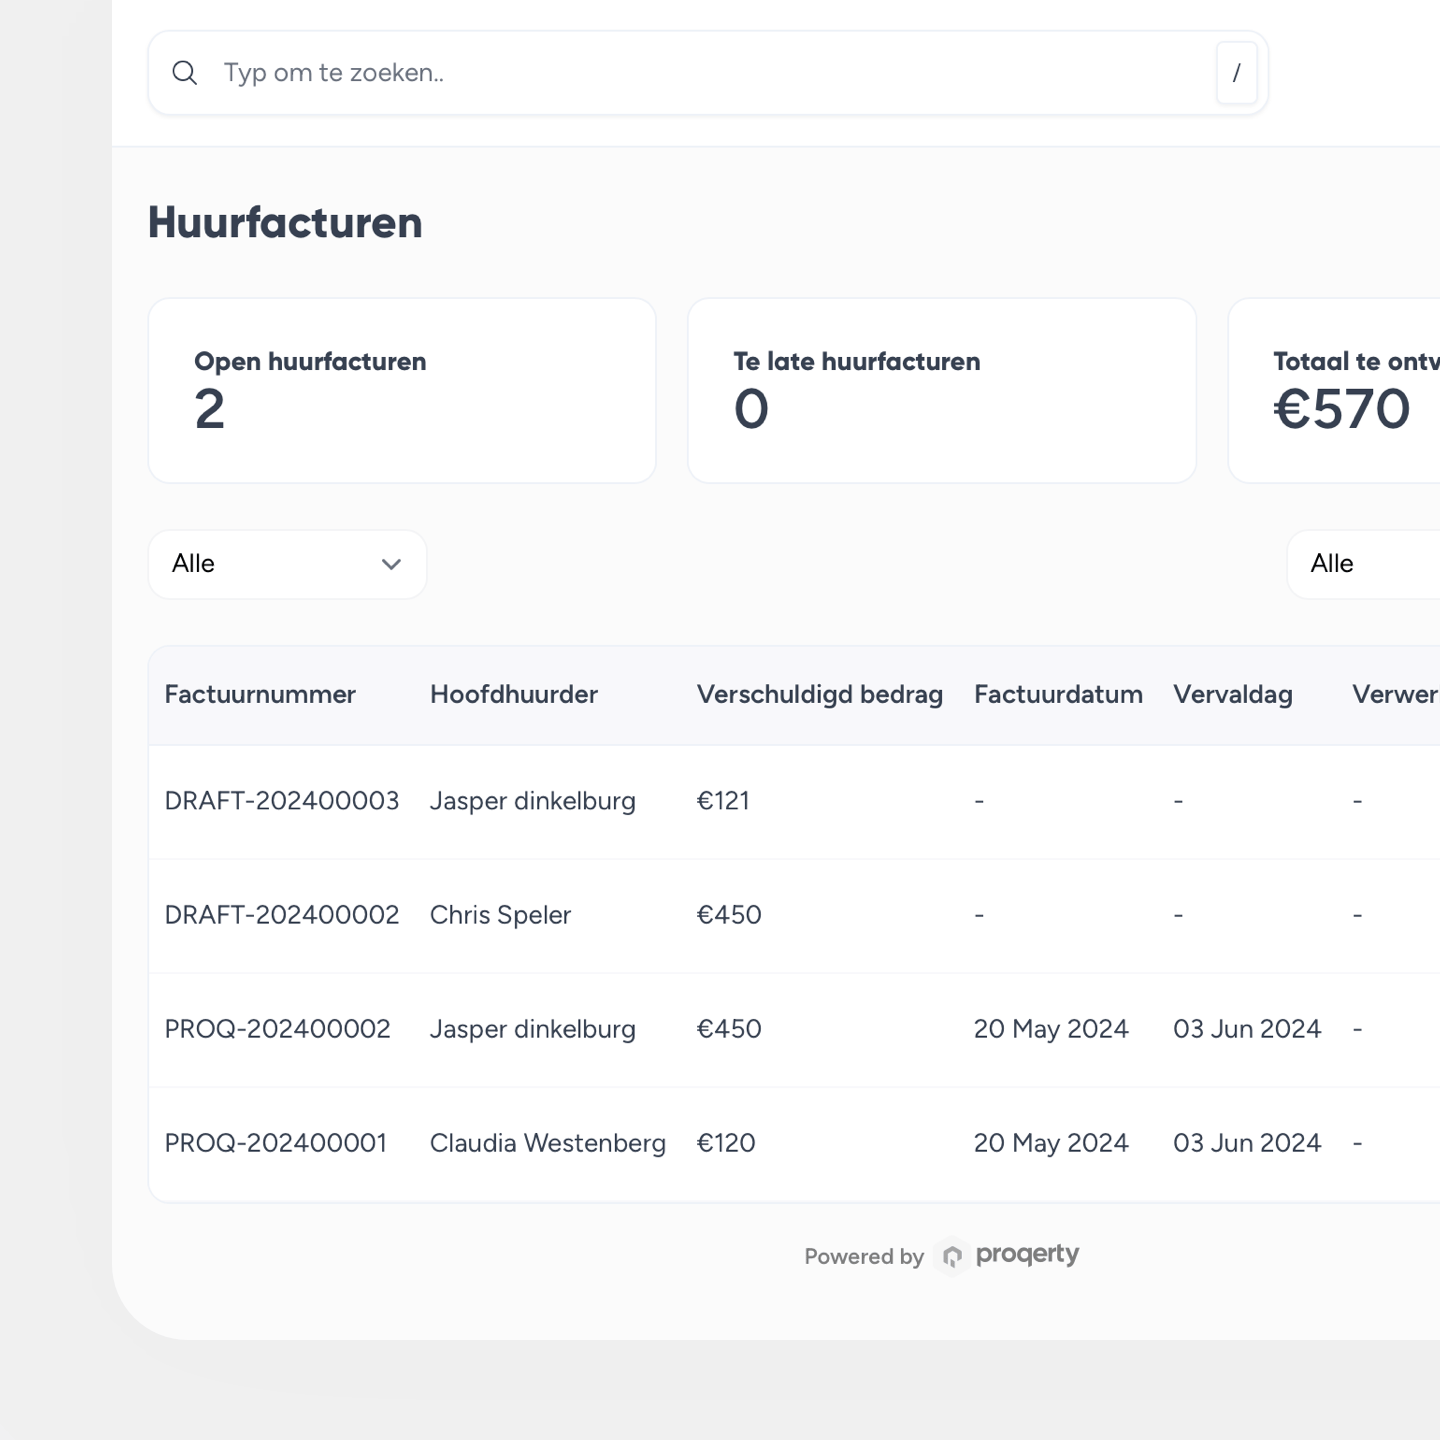Click 'Jasper dinkelburg' in DRAFT-202400003 row
The height and width of the screenshot is (1440, 1440).
coord(533,801)
